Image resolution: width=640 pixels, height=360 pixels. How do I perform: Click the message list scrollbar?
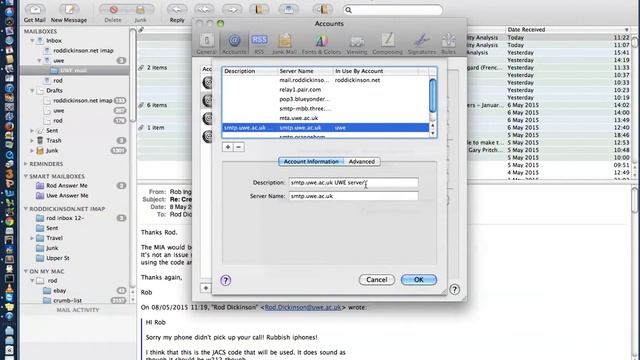coord(634,42)
